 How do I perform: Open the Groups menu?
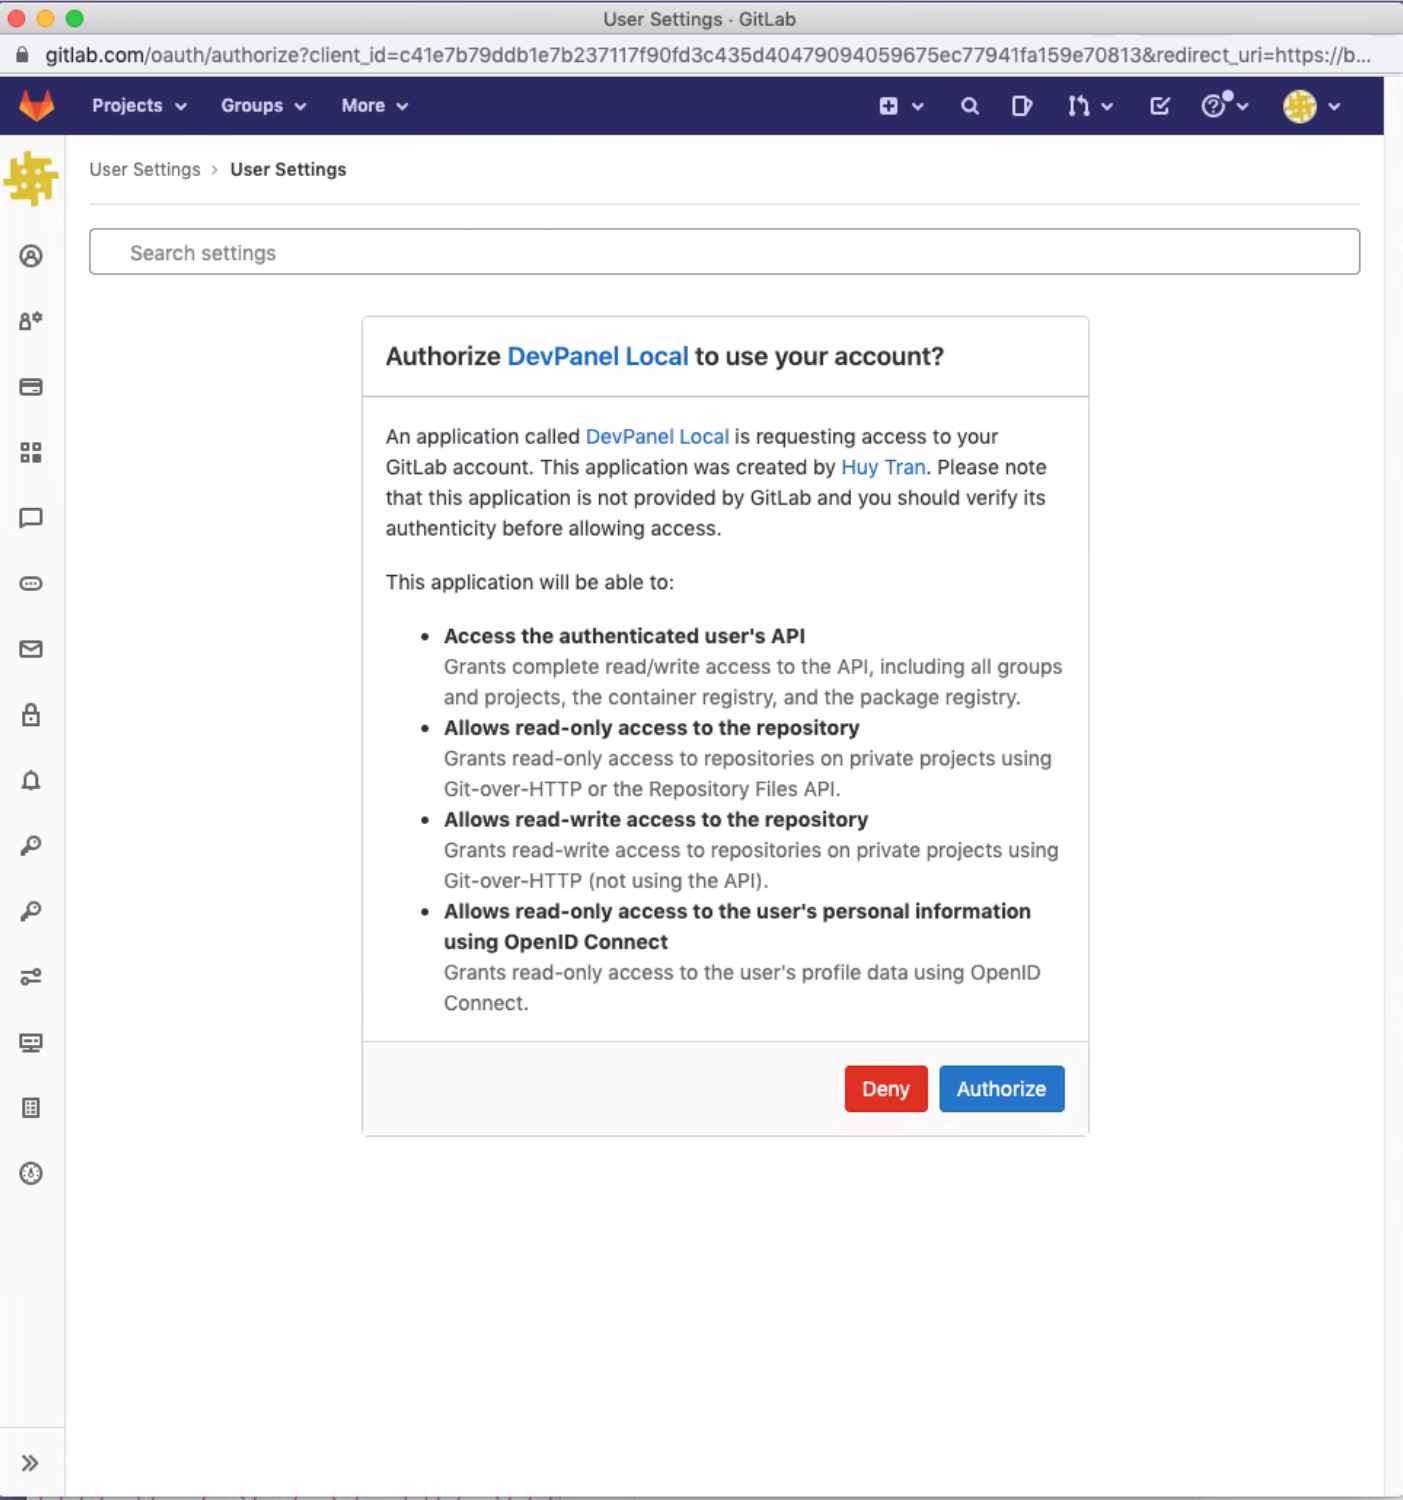click(262, 105)
